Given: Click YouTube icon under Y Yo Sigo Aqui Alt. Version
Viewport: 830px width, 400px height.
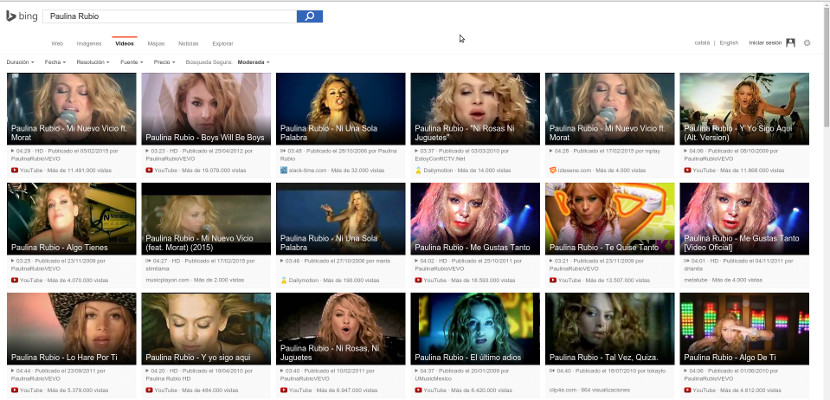Looking at the screenshot, I should [687, 170].
